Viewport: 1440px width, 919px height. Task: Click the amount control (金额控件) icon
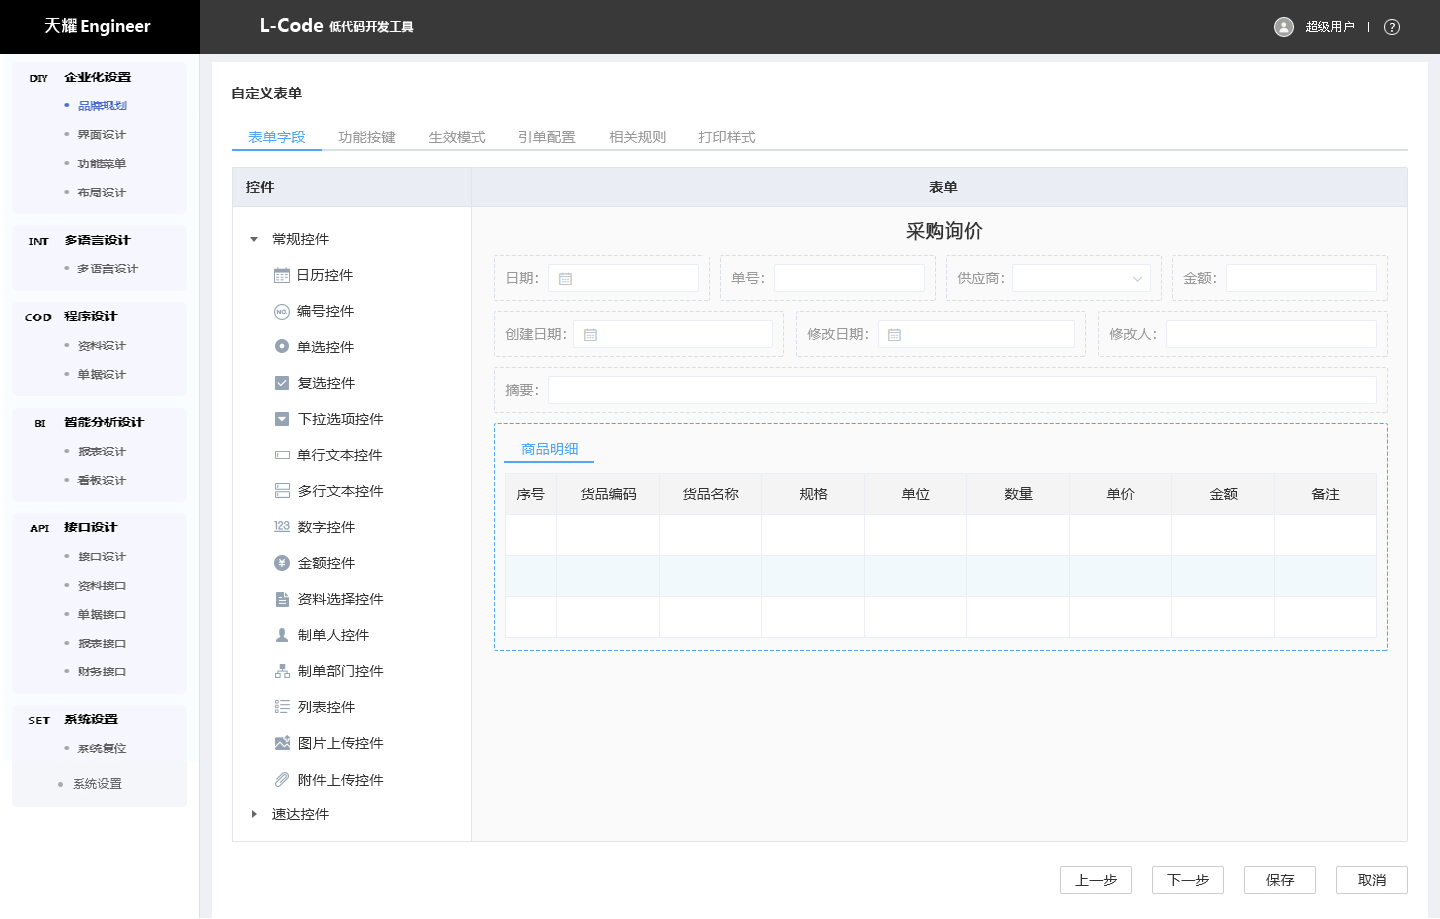pos(282,563)
